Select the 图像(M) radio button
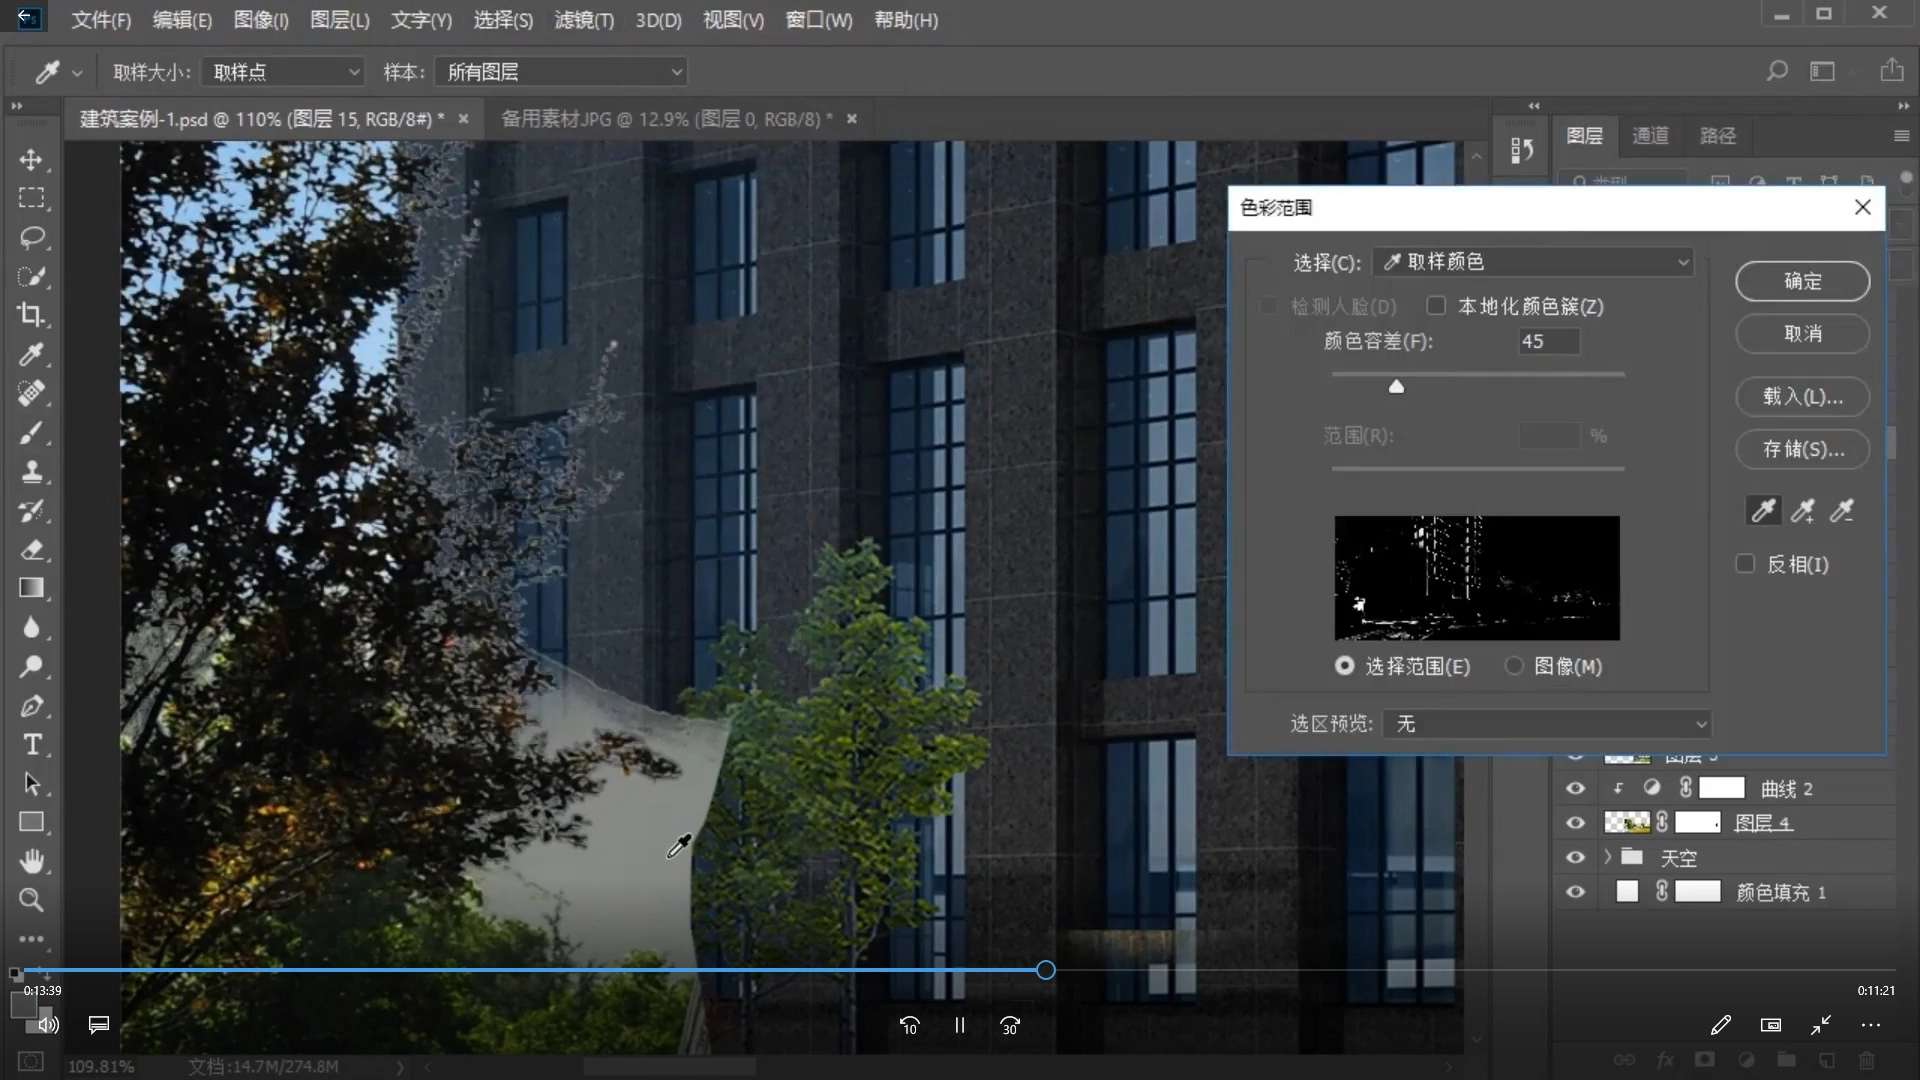Image resolution: width=1920 pixels, height=1080 pixels. pyautogui.click(x=1514, y=666)
